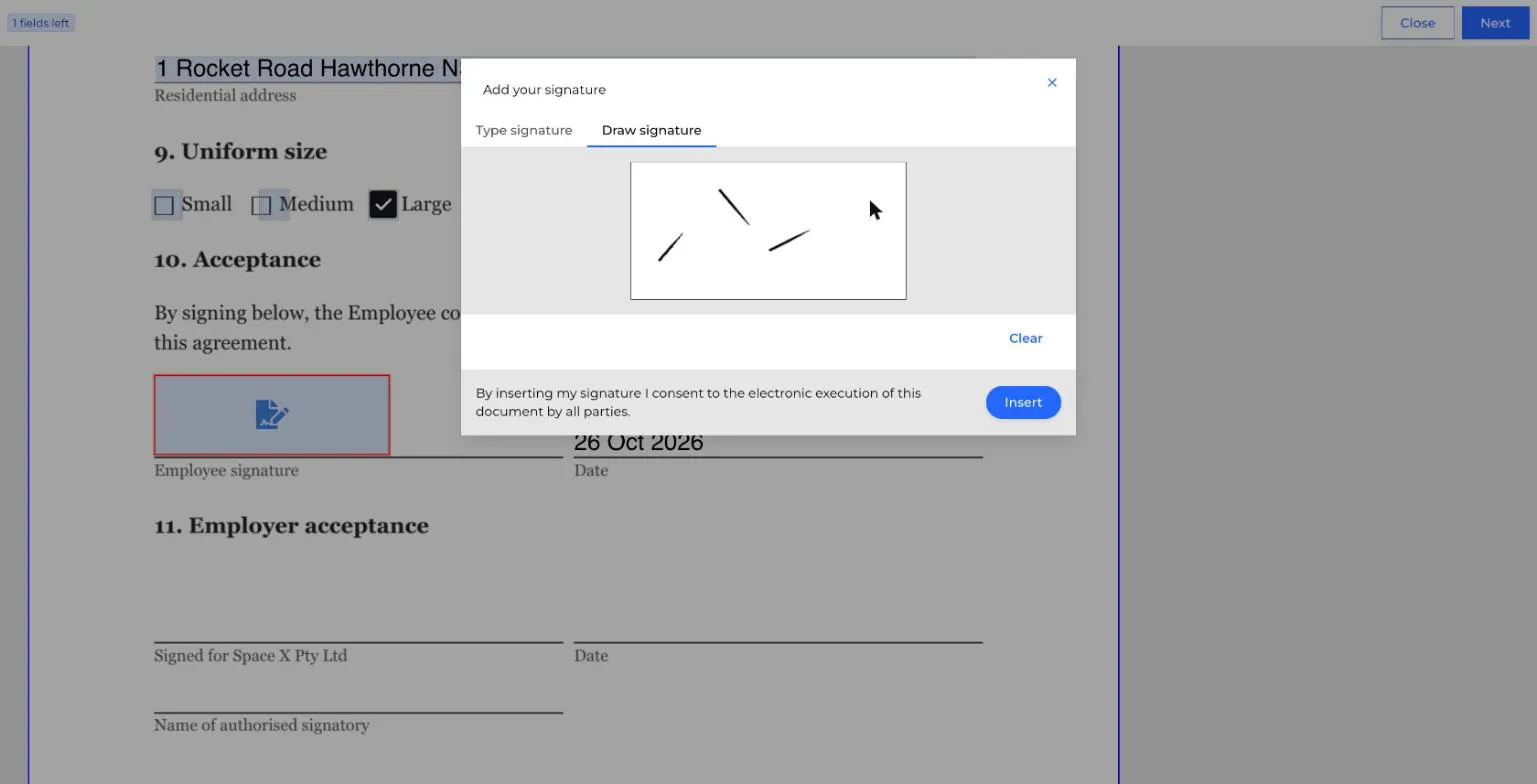Image resolution: width=1537 pixels, height=784 pixels.
Task: Click the Next button in top bar
Action: [1495, 23]
